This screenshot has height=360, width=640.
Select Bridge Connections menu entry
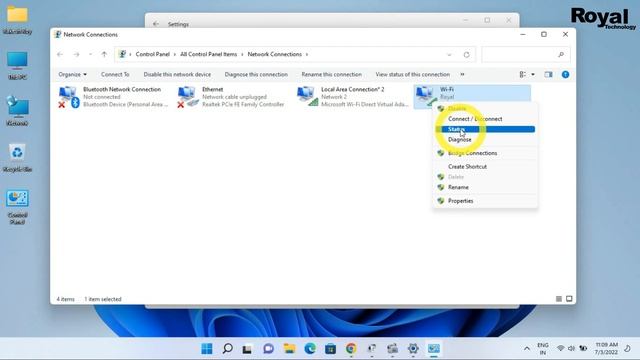coord(472,153)
